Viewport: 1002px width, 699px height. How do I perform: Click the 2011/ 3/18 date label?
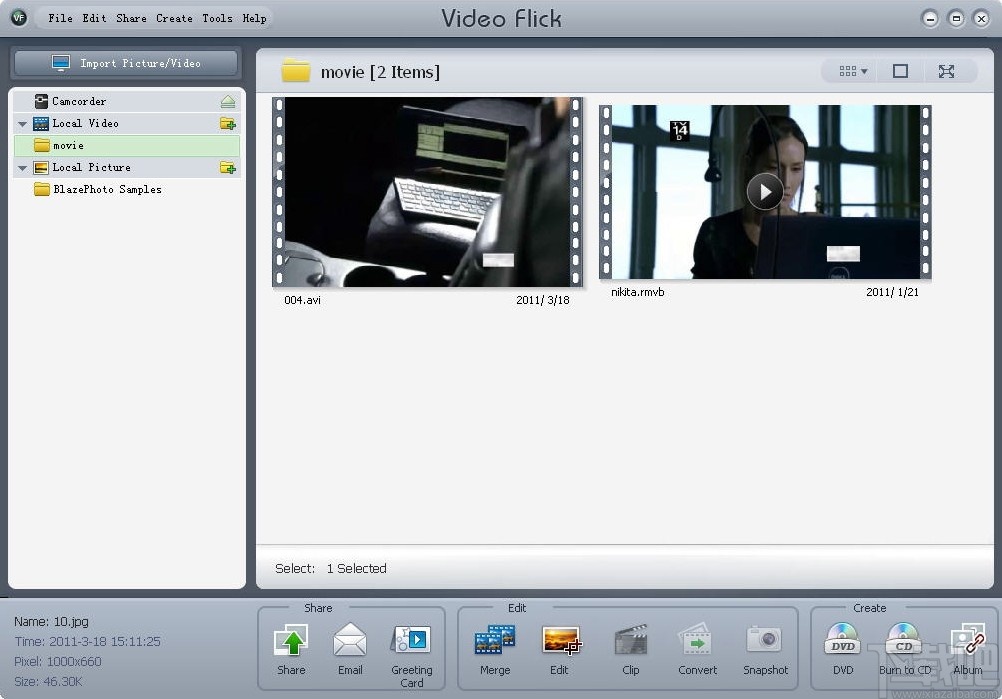[543, 300]
